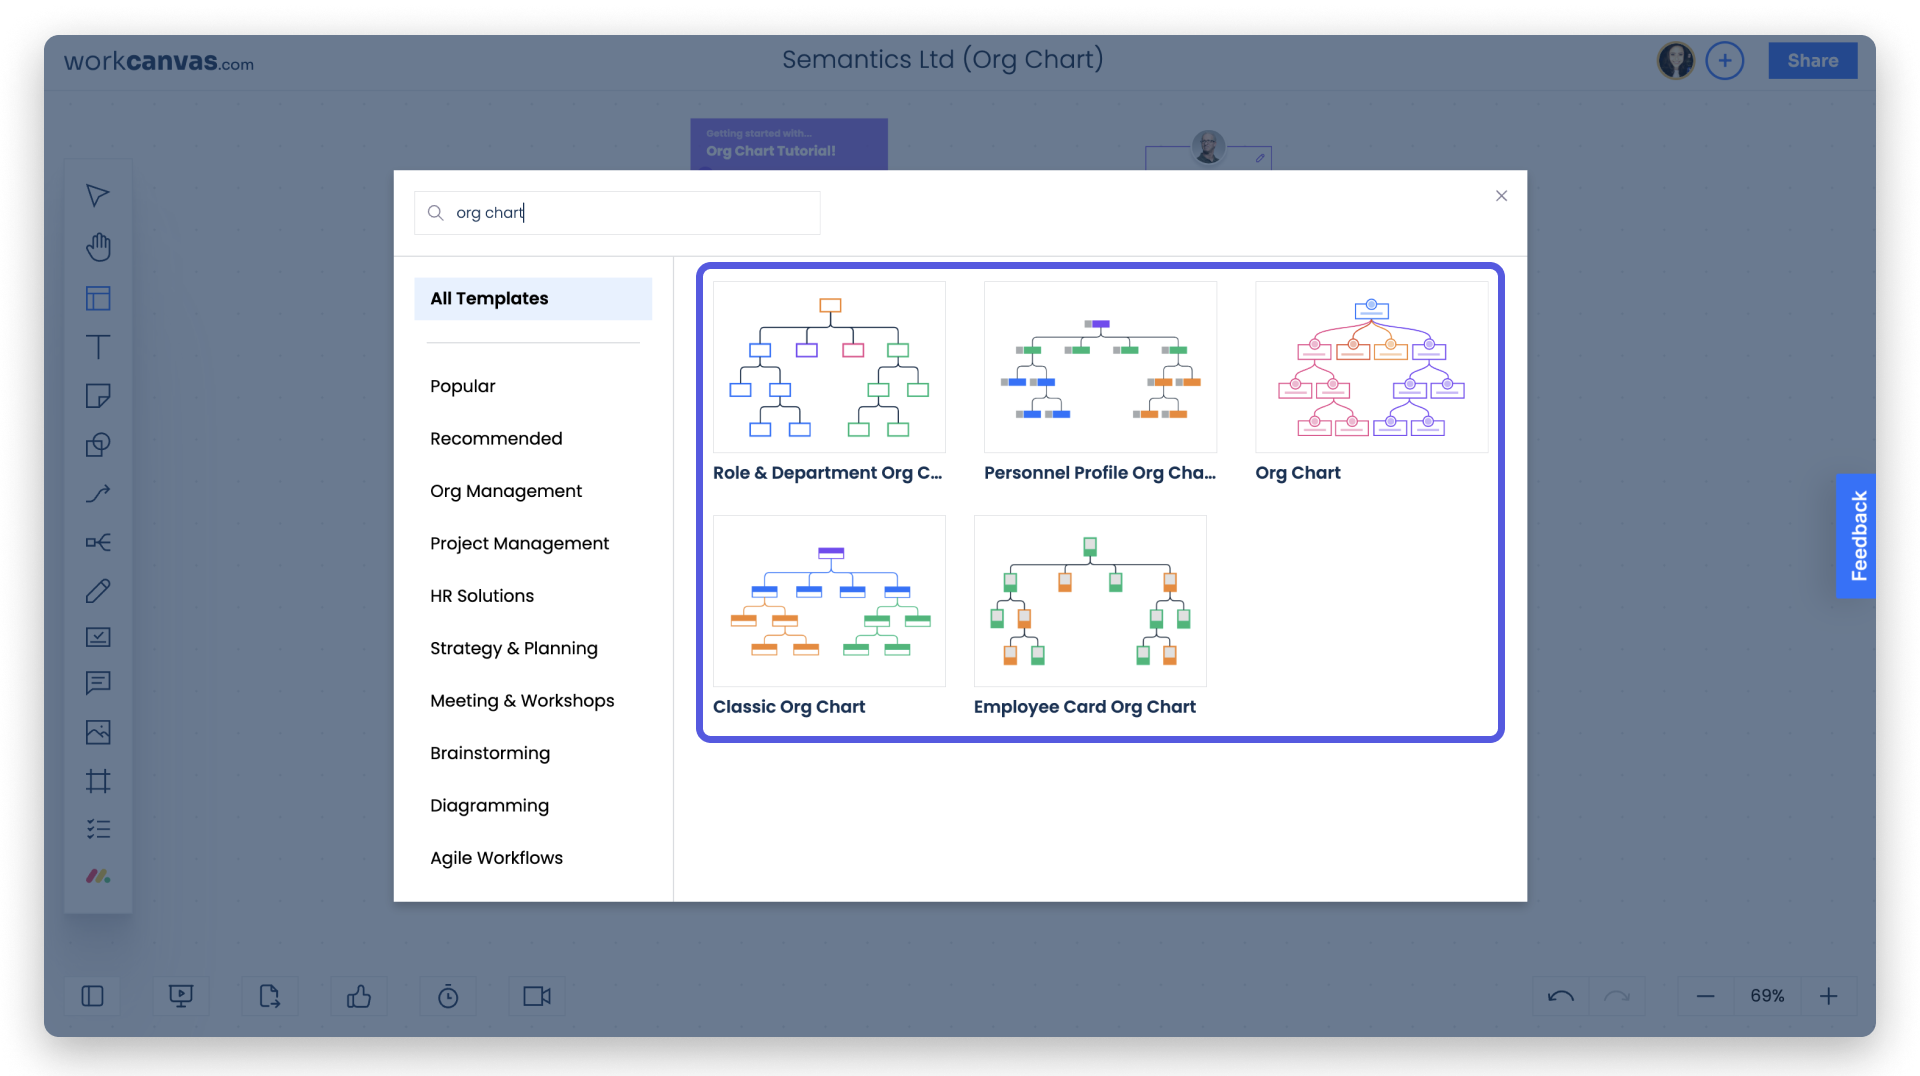Select the Text tool

98,347
